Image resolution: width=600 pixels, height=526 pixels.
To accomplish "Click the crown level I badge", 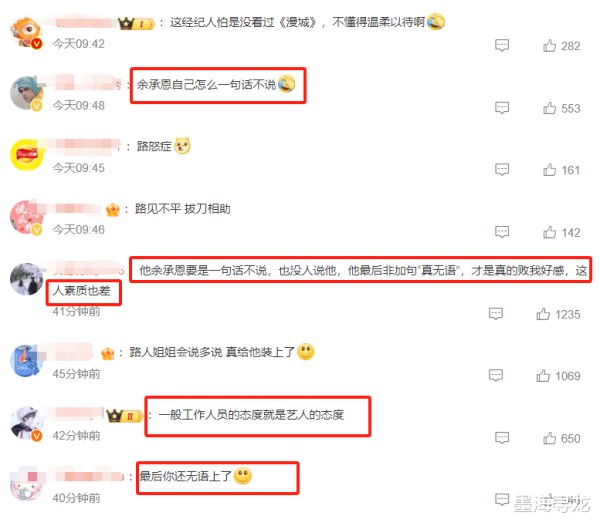I will click(x=136, y=24).
